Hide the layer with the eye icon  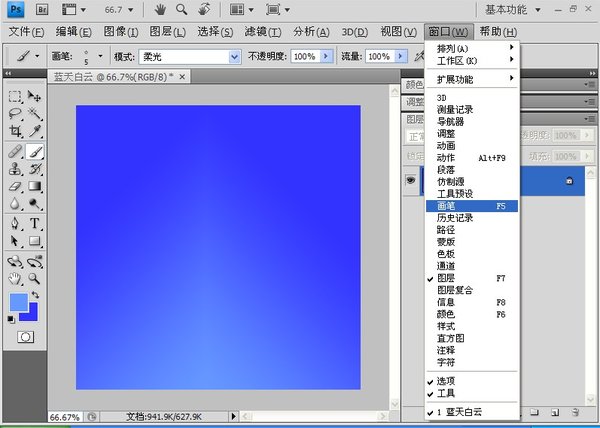pos(411,180)
